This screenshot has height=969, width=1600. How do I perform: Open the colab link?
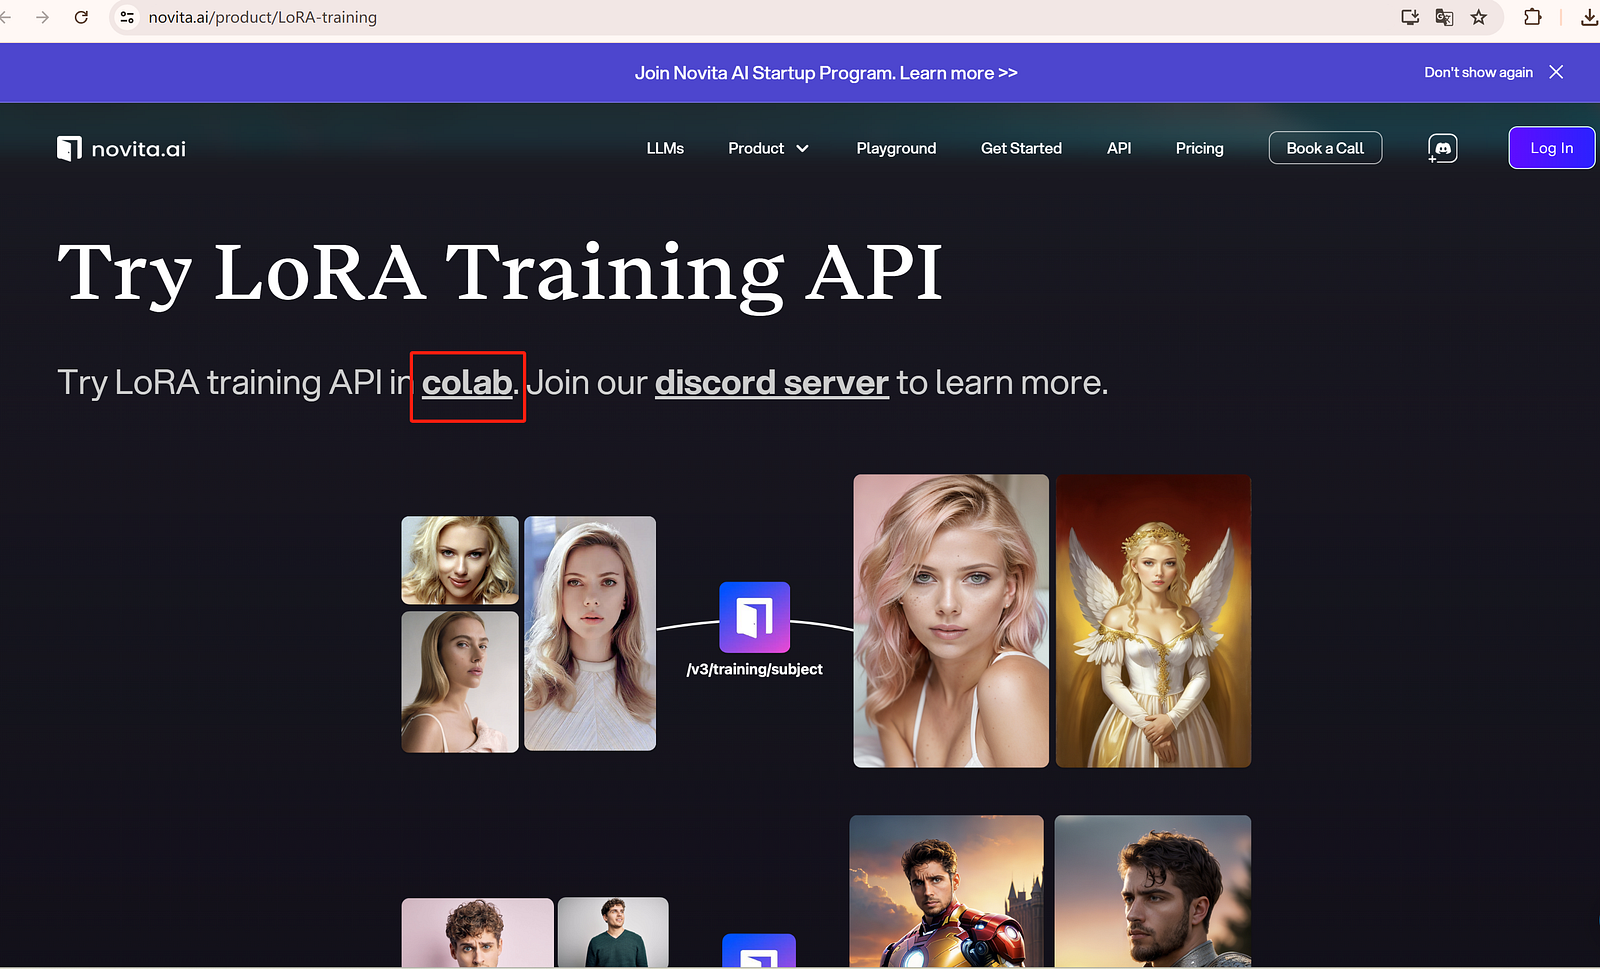coord(467,383)
